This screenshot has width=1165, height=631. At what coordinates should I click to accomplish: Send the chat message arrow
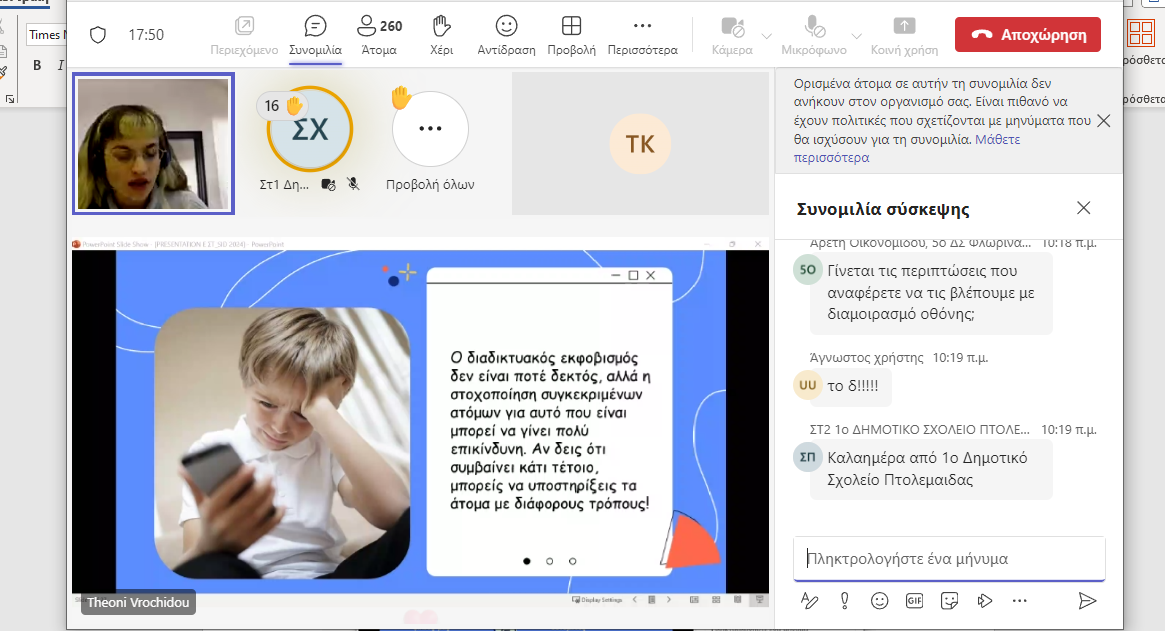(1087, 601)
